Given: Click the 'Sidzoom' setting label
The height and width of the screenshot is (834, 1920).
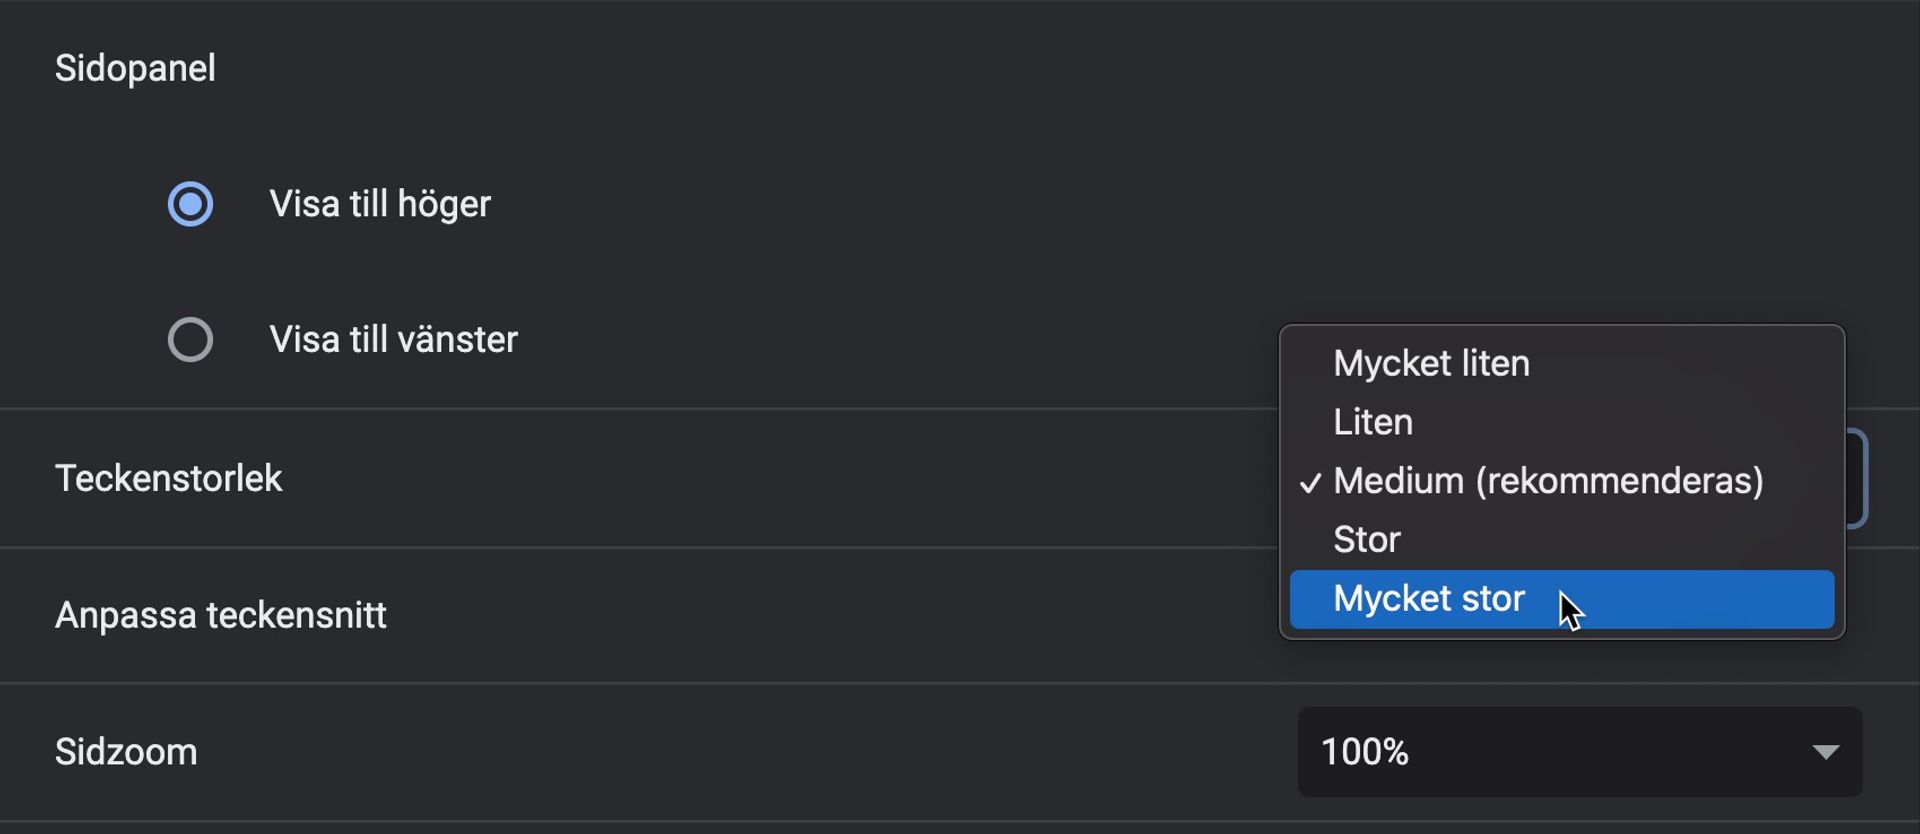Looking at the screenshot, I should [126, 752].
